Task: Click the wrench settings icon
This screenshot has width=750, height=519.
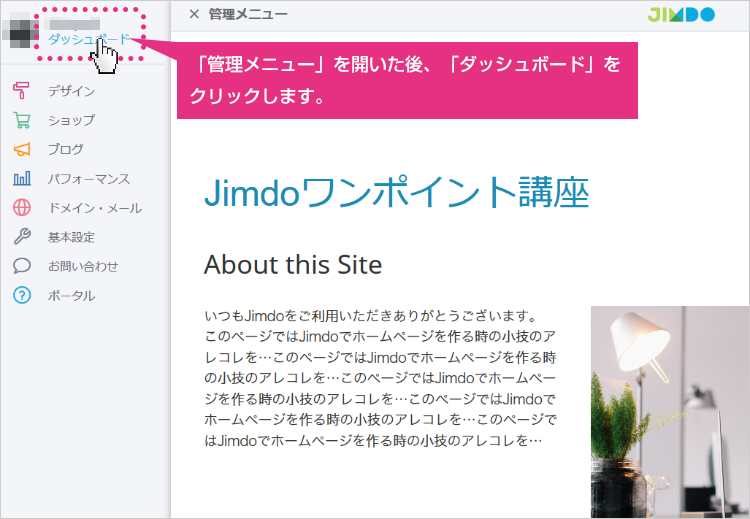Action: [x=22, y=237]
